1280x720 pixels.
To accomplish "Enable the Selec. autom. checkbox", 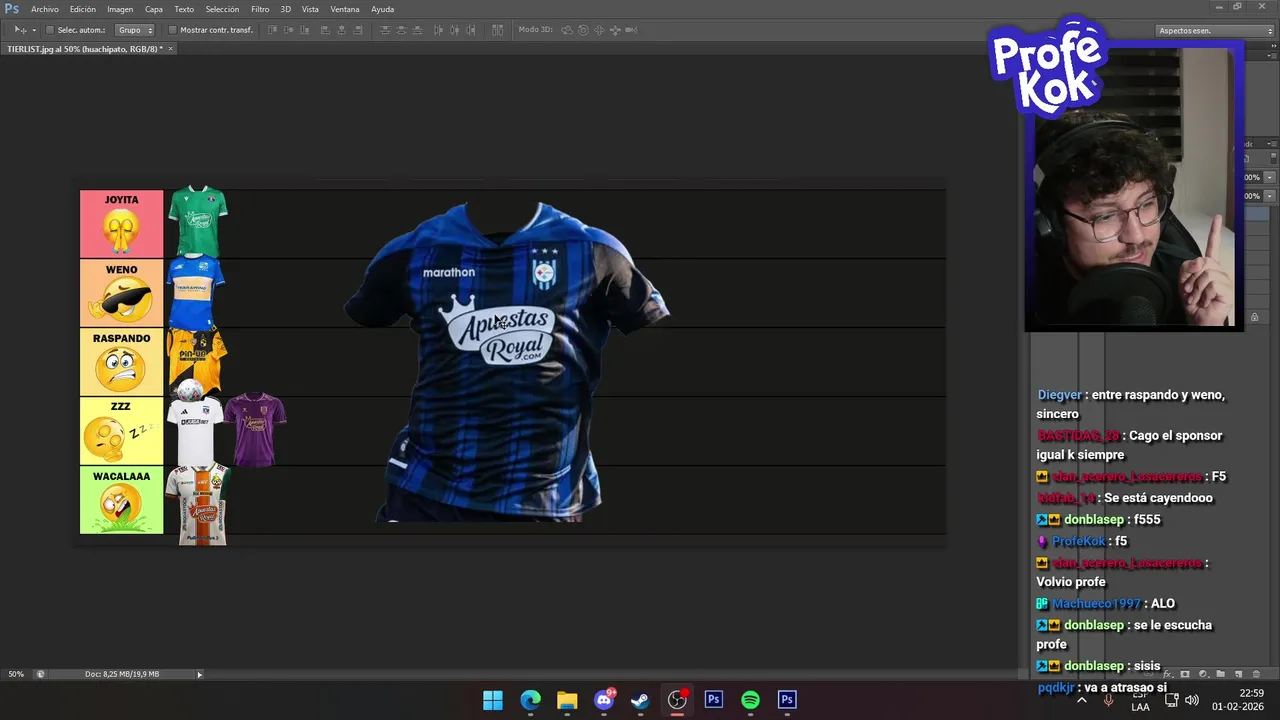I will [x=50, y=30].
